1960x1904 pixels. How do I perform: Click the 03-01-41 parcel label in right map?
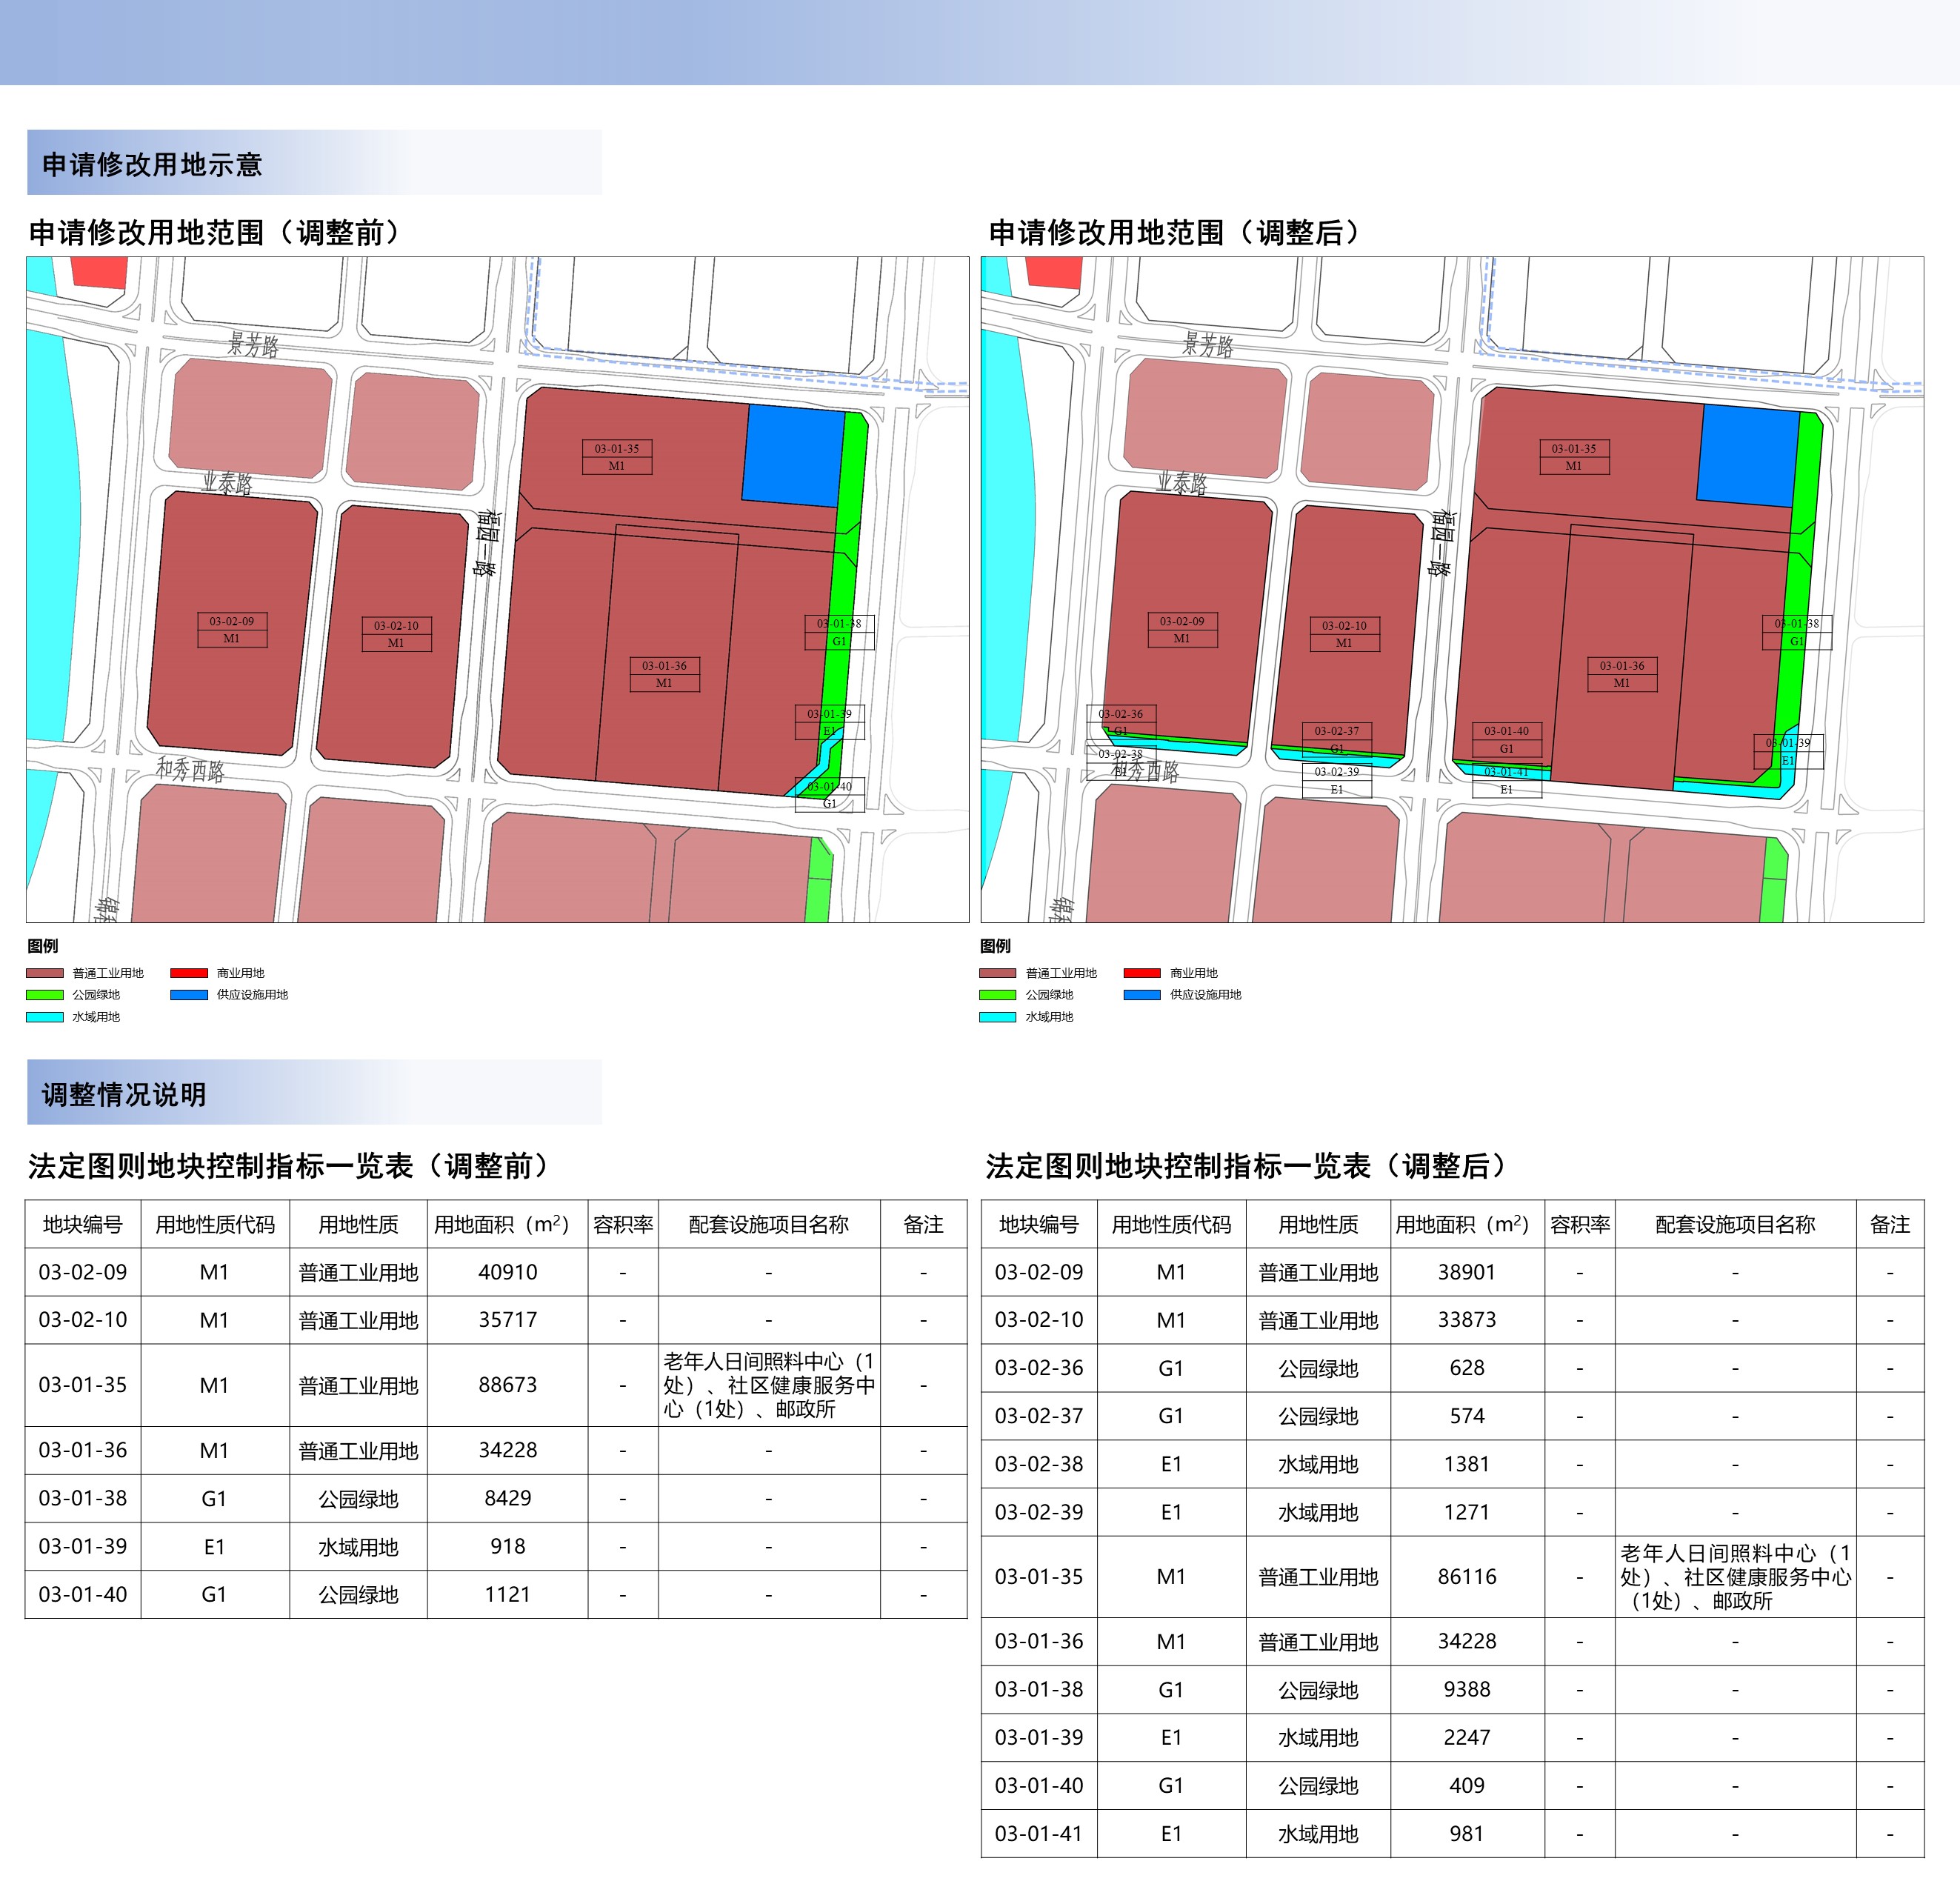pyautogui.click(x=1506, y=771)
